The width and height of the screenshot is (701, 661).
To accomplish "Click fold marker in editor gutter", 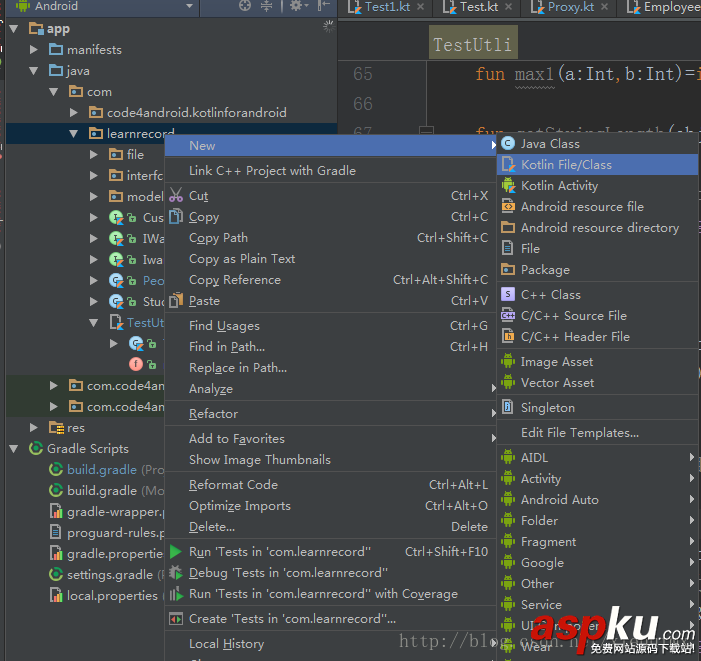I will pos(427,131).
